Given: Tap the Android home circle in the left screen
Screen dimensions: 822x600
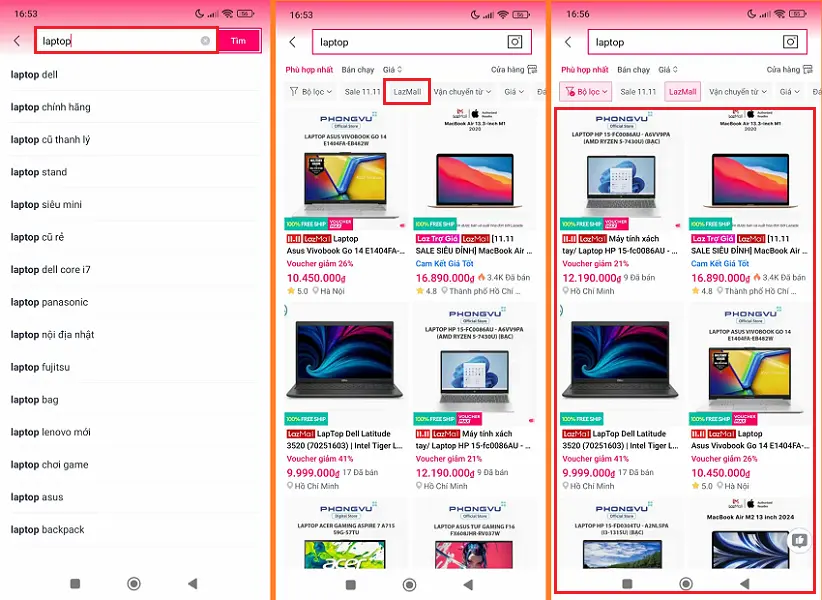Looking at the screenshot, I should click(134, 583).
